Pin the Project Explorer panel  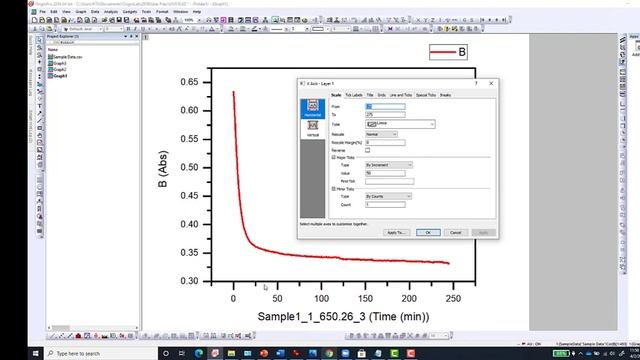coord(131,36)
